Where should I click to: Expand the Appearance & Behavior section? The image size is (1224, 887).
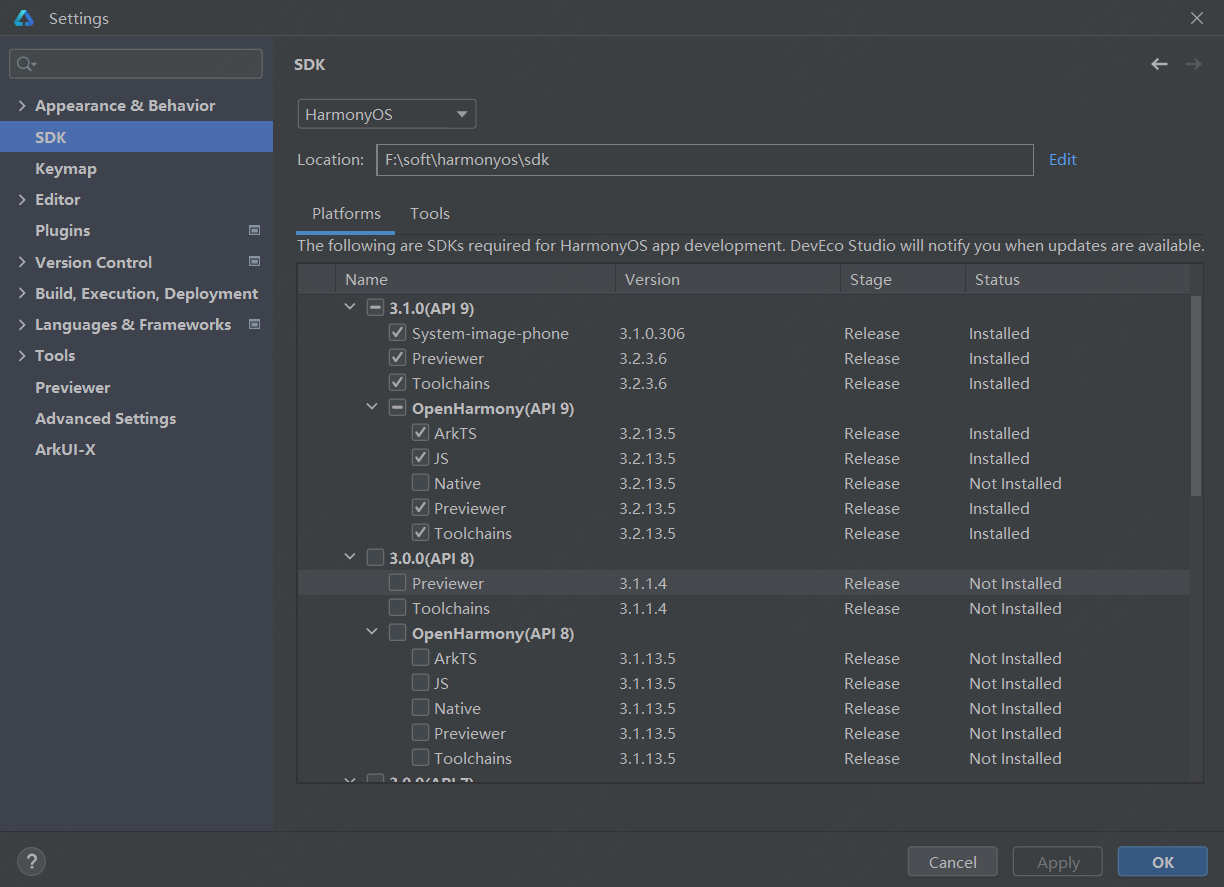coord(22,106)
